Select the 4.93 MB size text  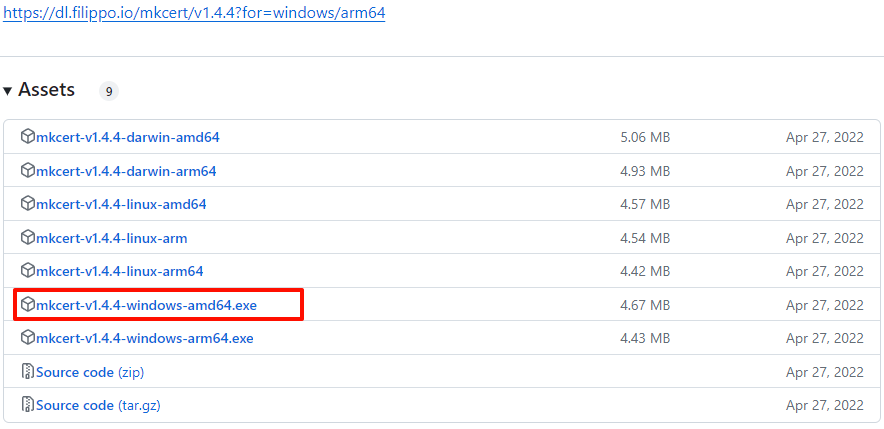[645, 171]
